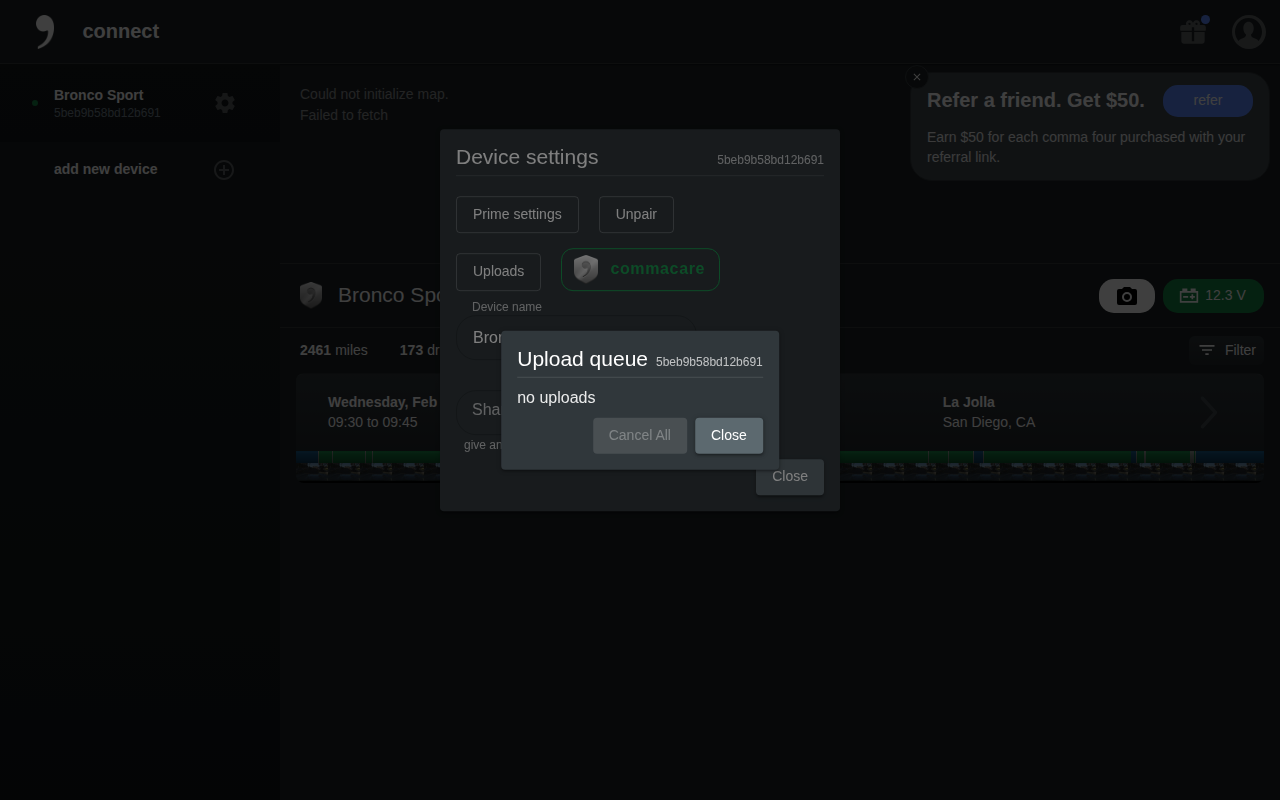
Task: Click the shield icon beside Bronco Sport title
Action: pyautogui.click(x=311, y=295)
